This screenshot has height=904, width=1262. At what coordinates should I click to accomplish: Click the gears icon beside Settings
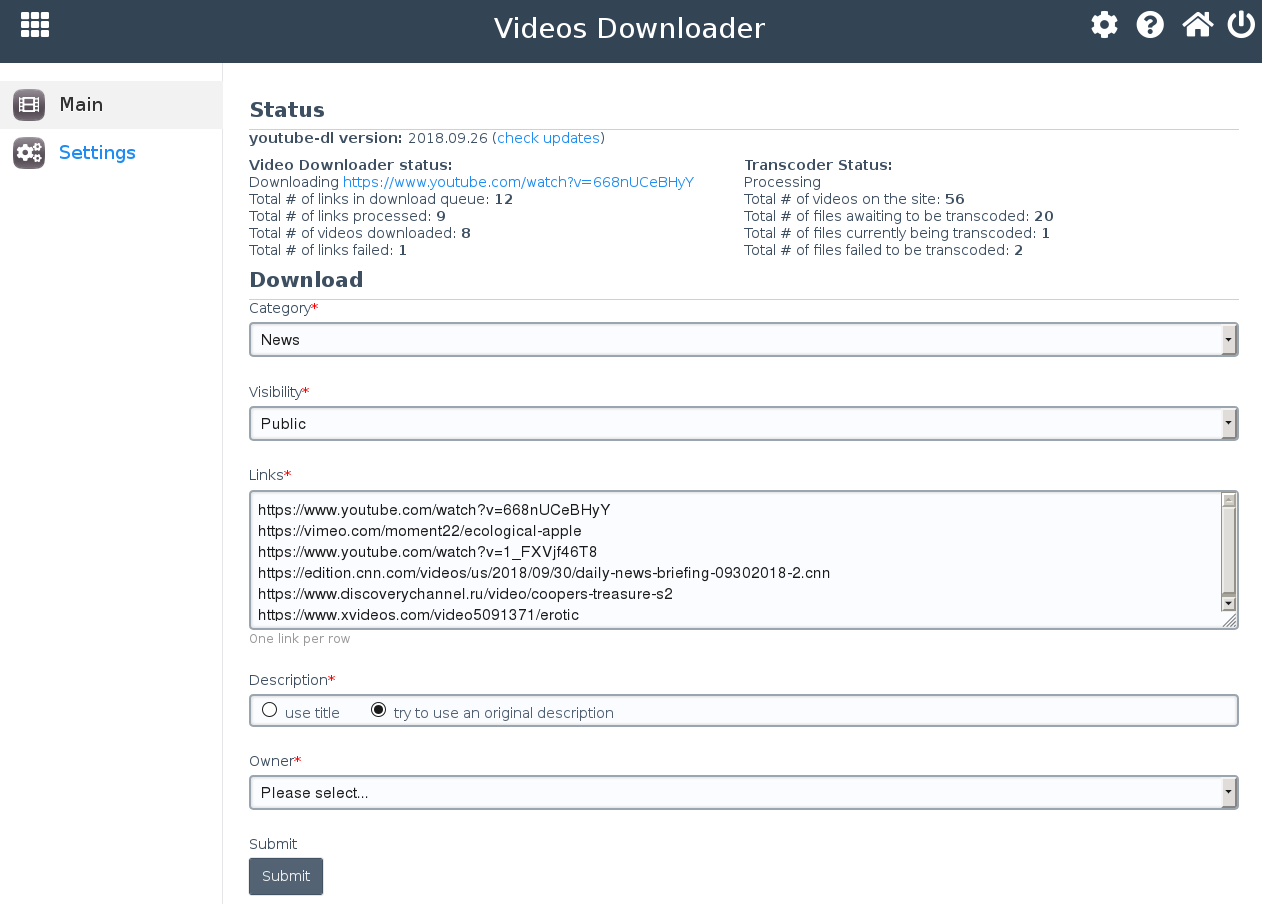coord(29,153)
